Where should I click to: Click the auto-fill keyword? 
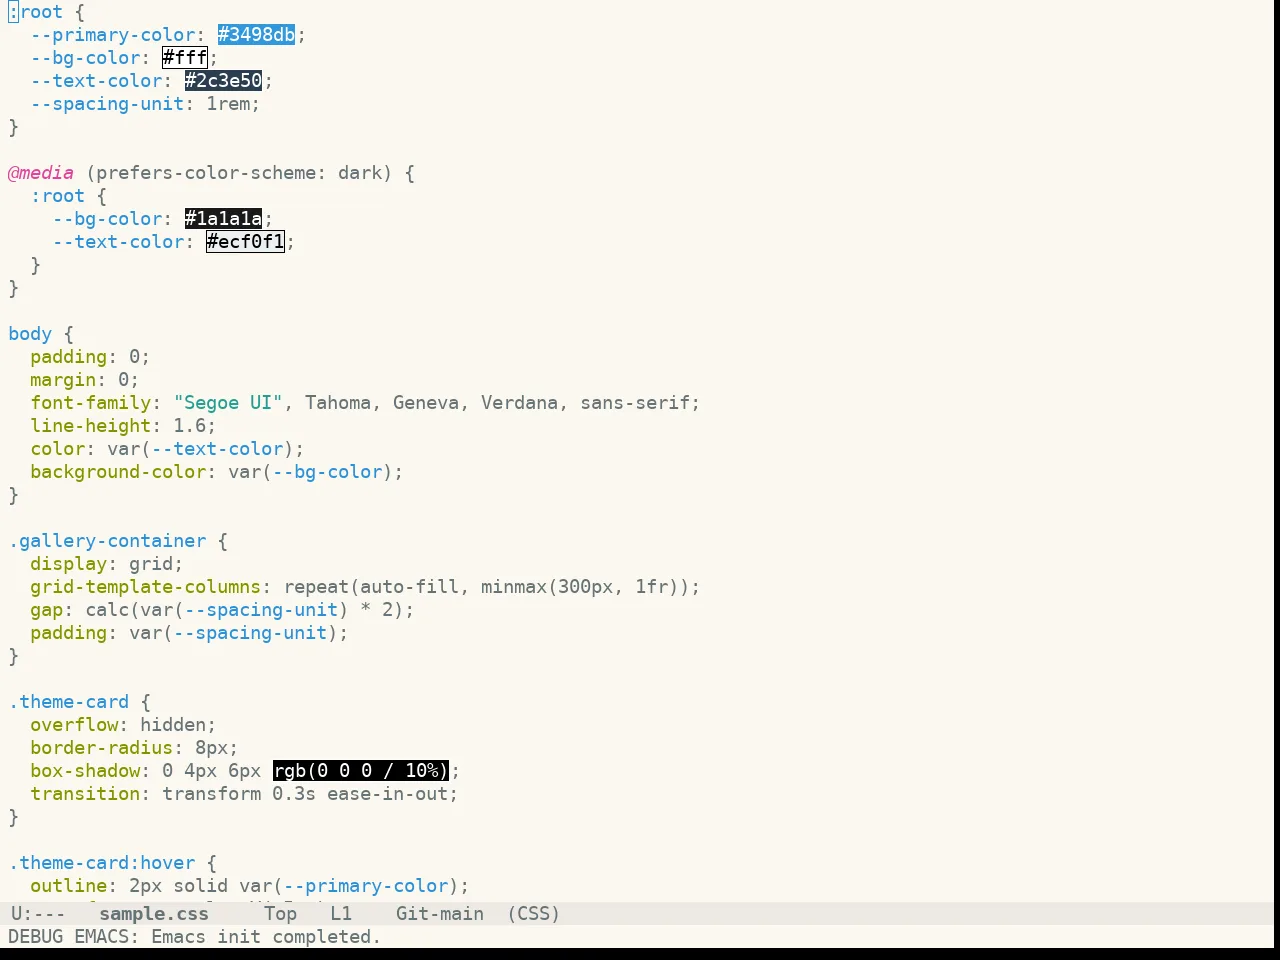tap(409, 587)
